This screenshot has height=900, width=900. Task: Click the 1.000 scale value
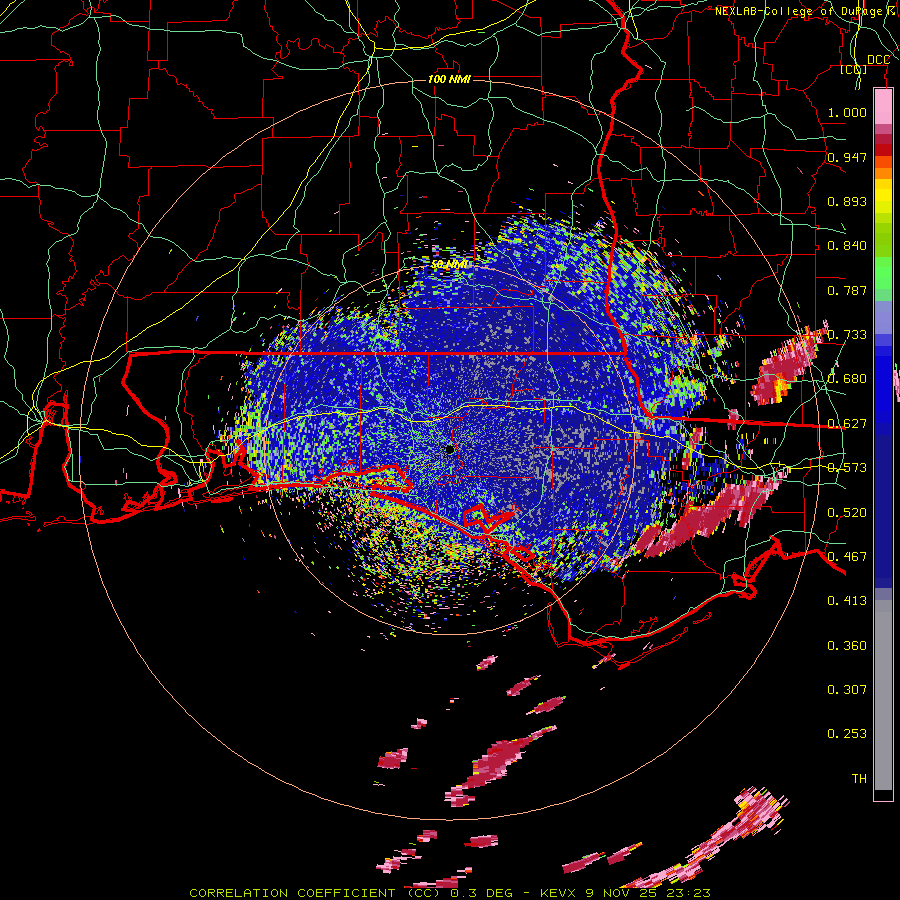click(847, 112)
